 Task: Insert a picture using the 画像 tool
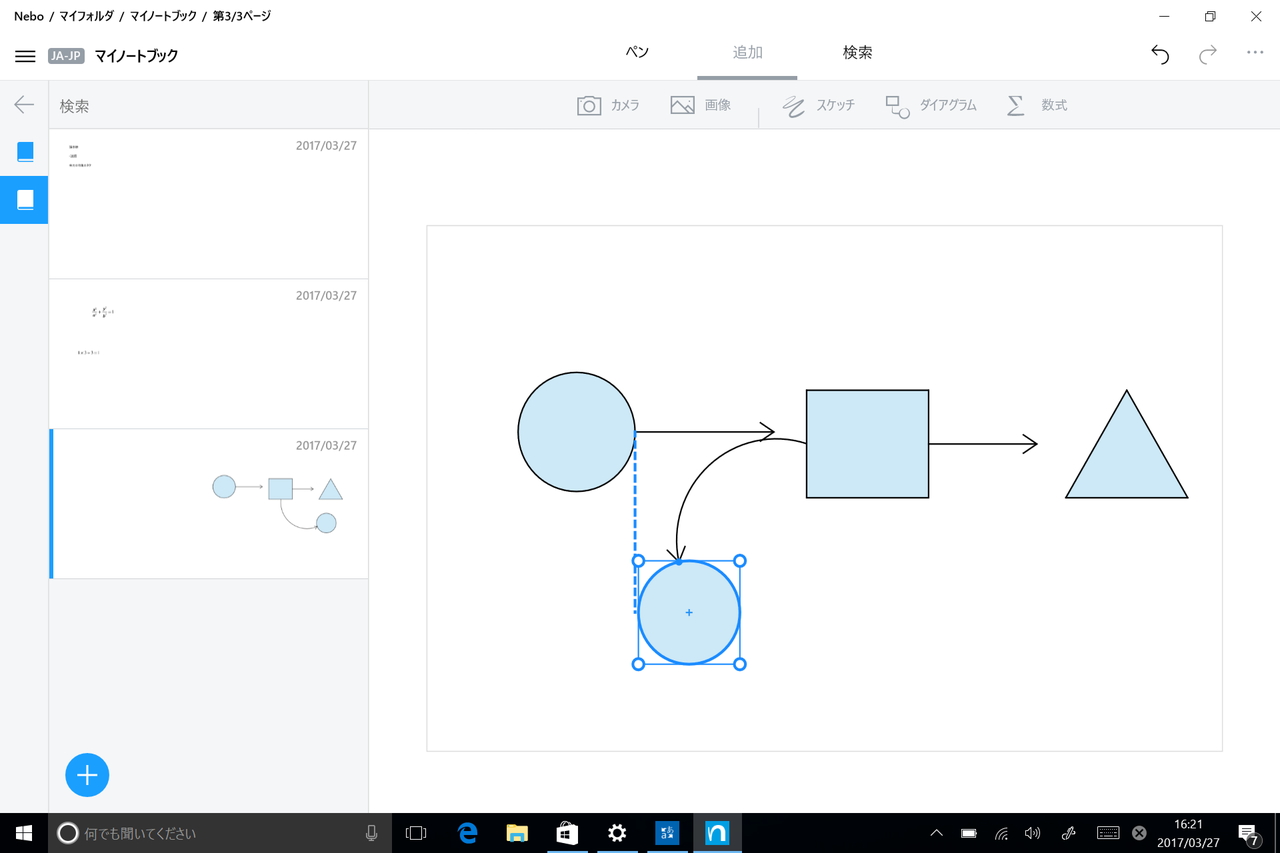click(702, 104)
